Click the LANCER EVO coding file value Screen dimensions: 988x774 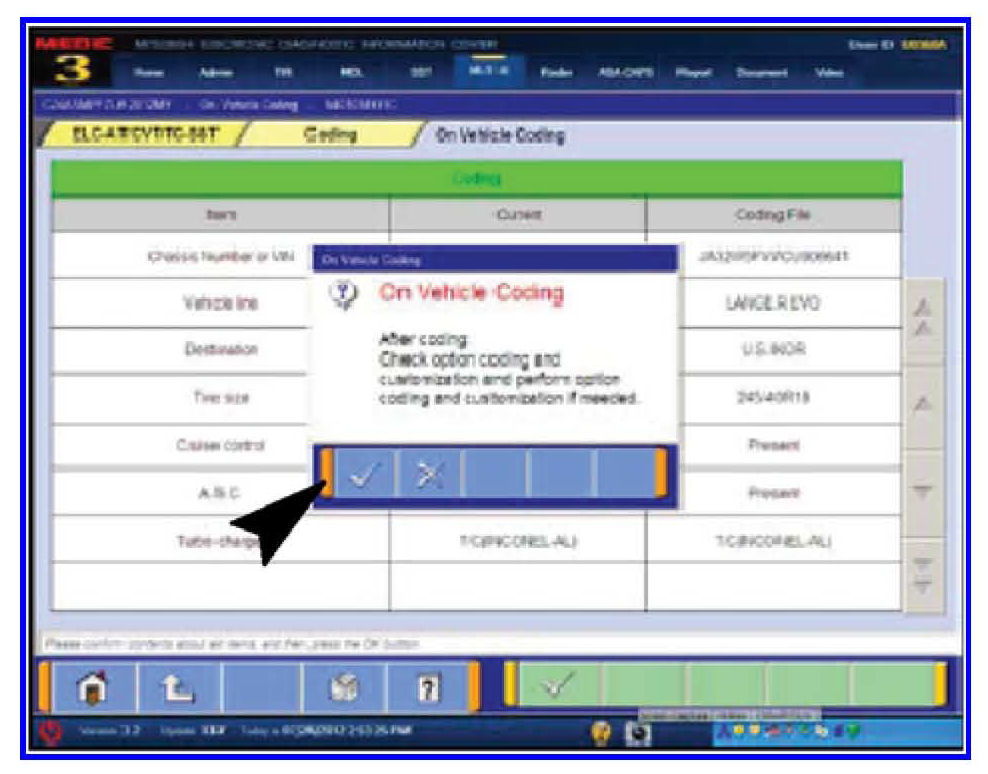[773, 304]
